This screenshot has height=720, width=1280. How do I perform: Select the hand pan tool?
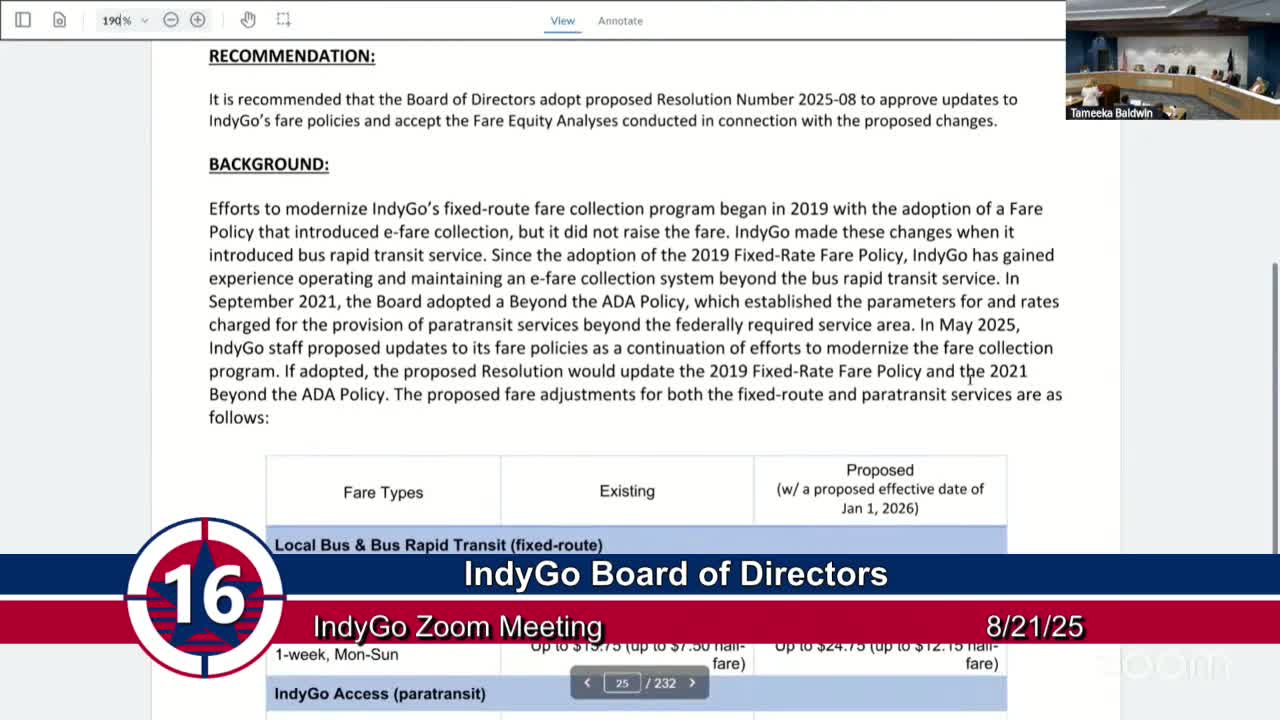coord(248,20)
